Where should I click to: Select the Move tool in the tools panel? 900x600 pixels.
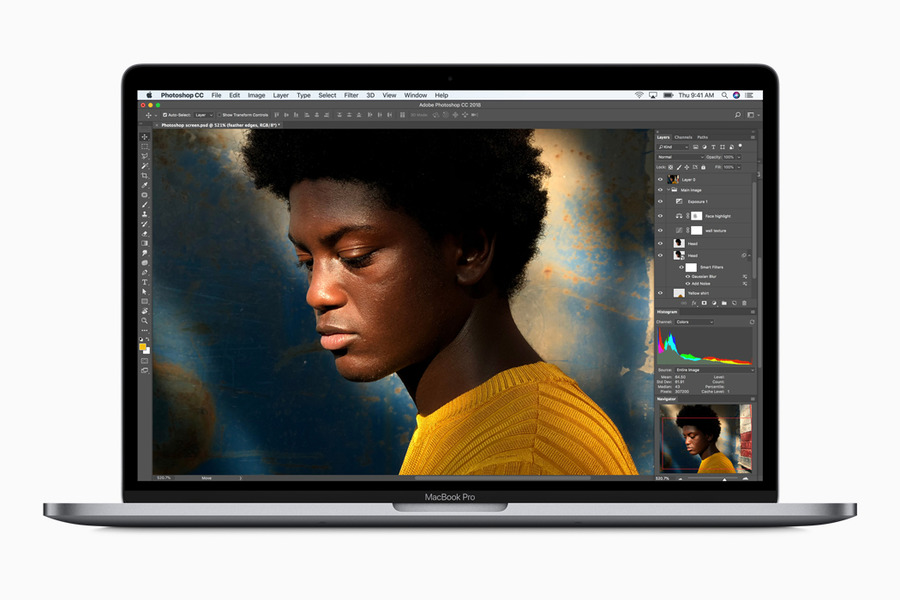pos(144,137)
